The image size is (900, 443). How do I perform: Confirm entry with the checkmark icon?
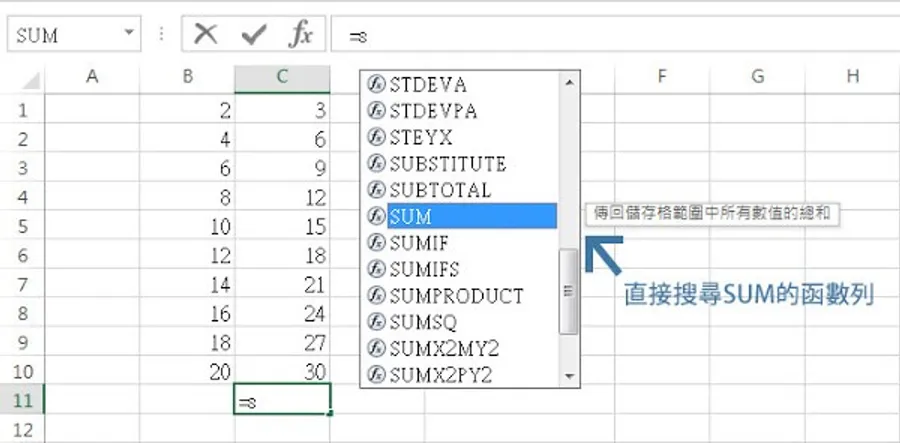[254, 36]
